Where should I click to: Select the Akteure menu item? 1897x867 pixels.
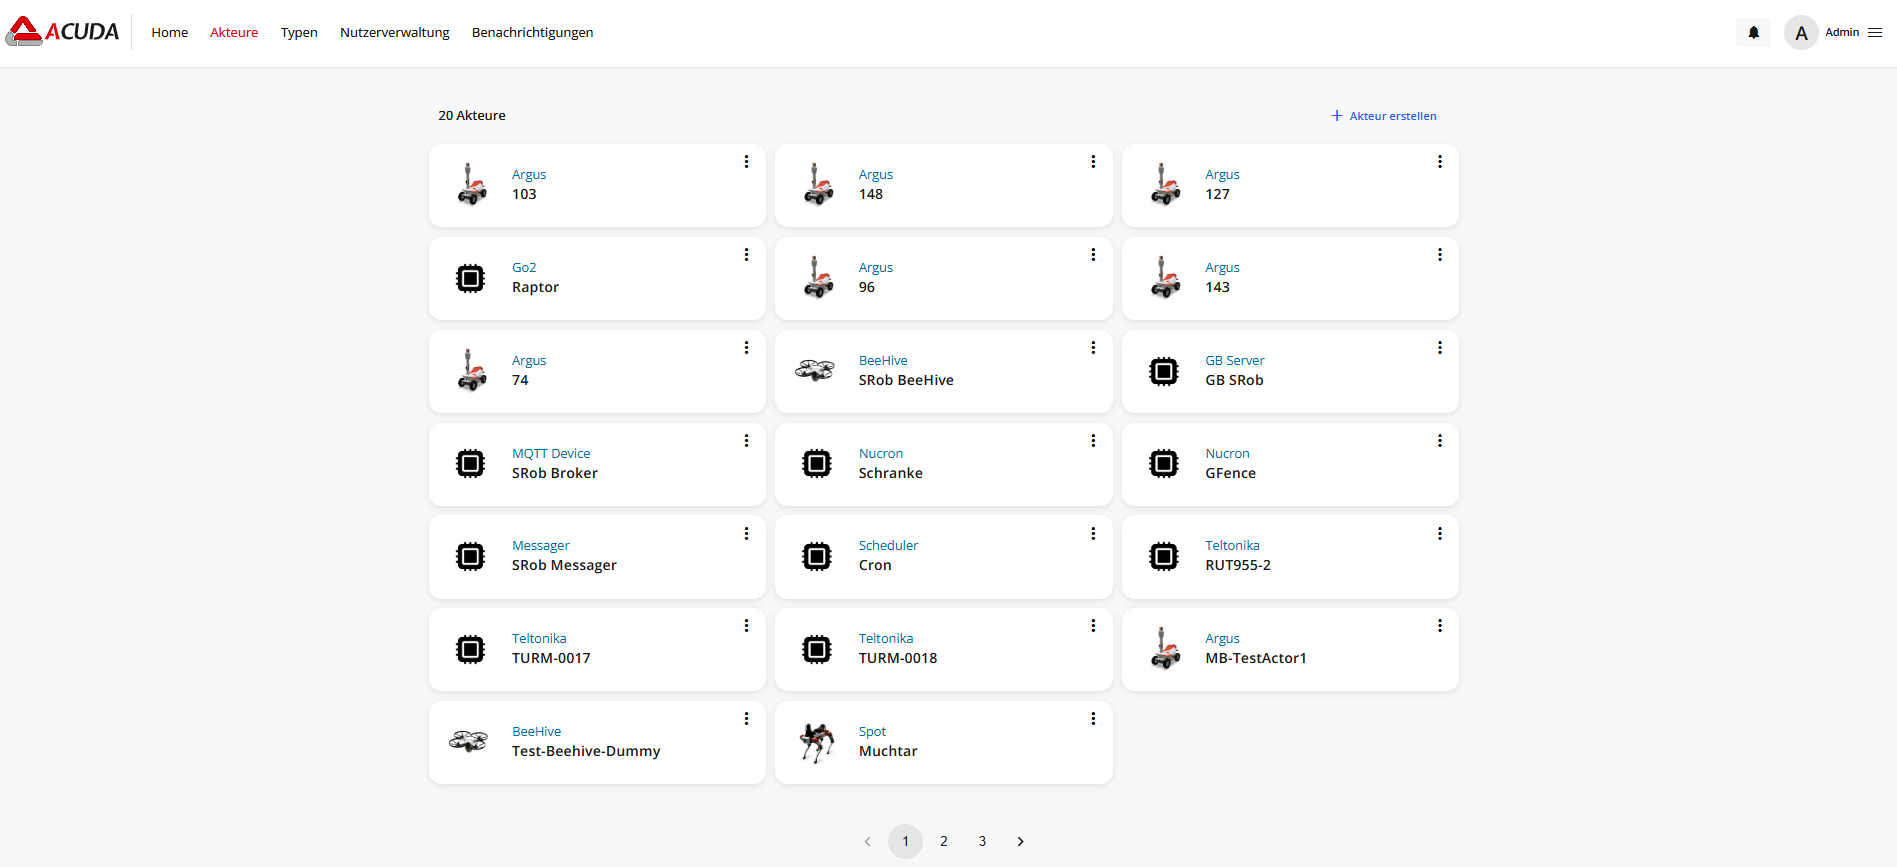(234, 33)
